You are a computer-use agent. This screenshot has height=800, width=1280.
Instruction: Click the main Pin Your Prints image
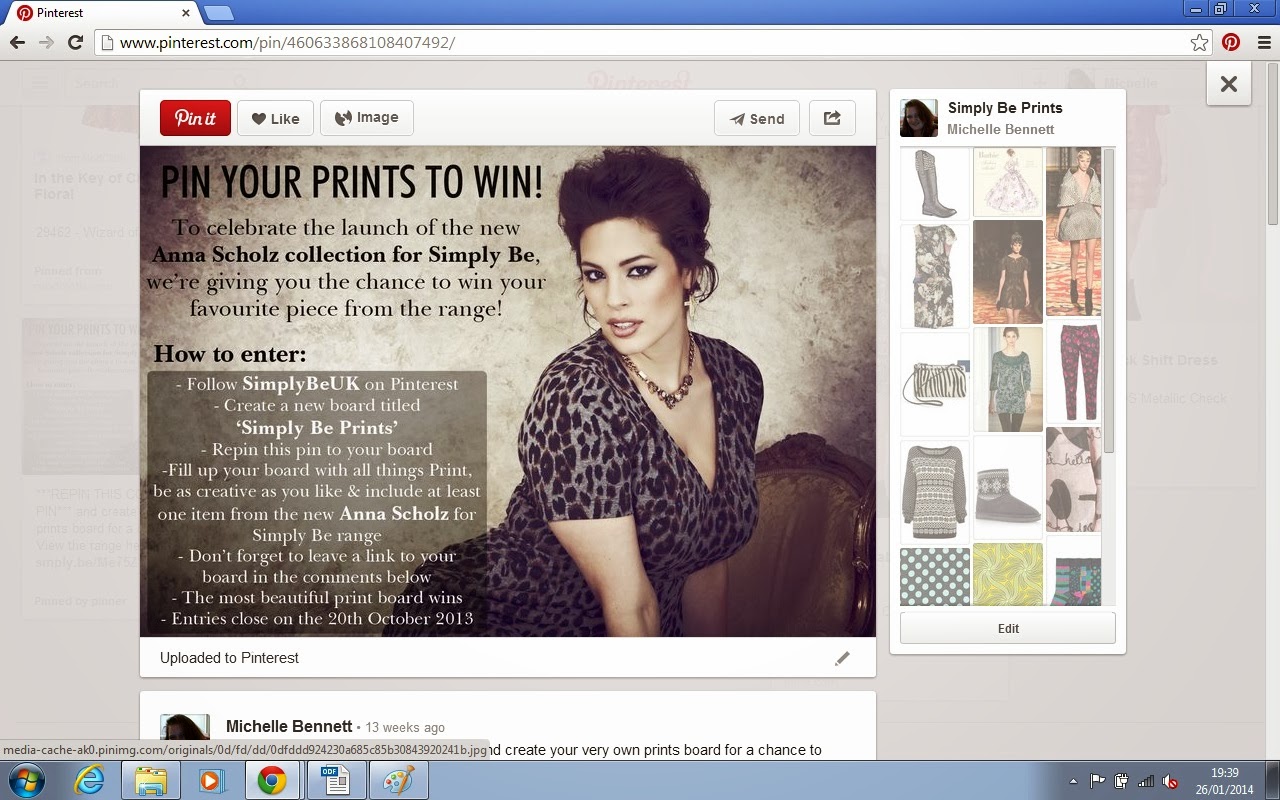click(x=508, y=391)
